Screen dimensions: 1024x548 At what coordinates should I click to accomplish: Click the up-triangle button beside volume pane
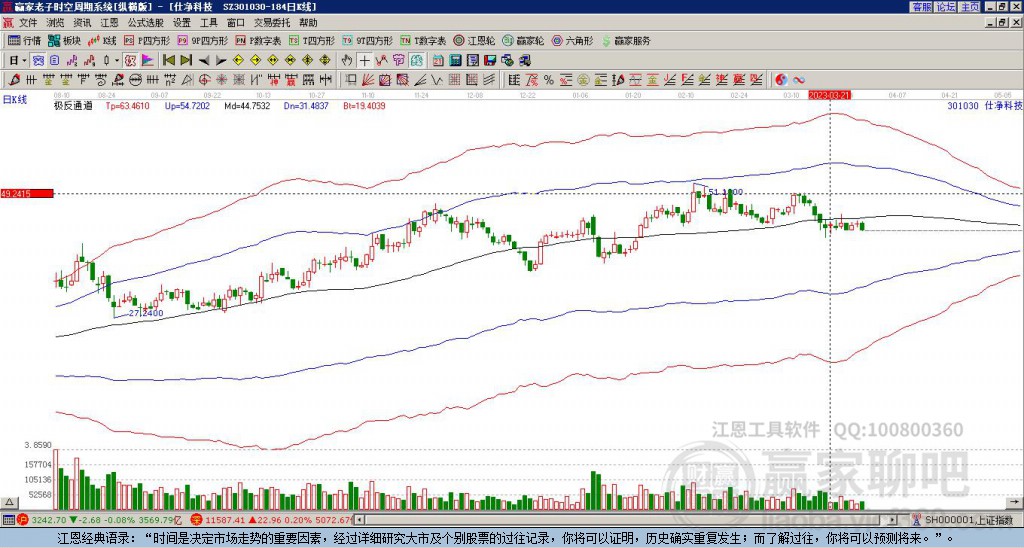pos(10,502)
